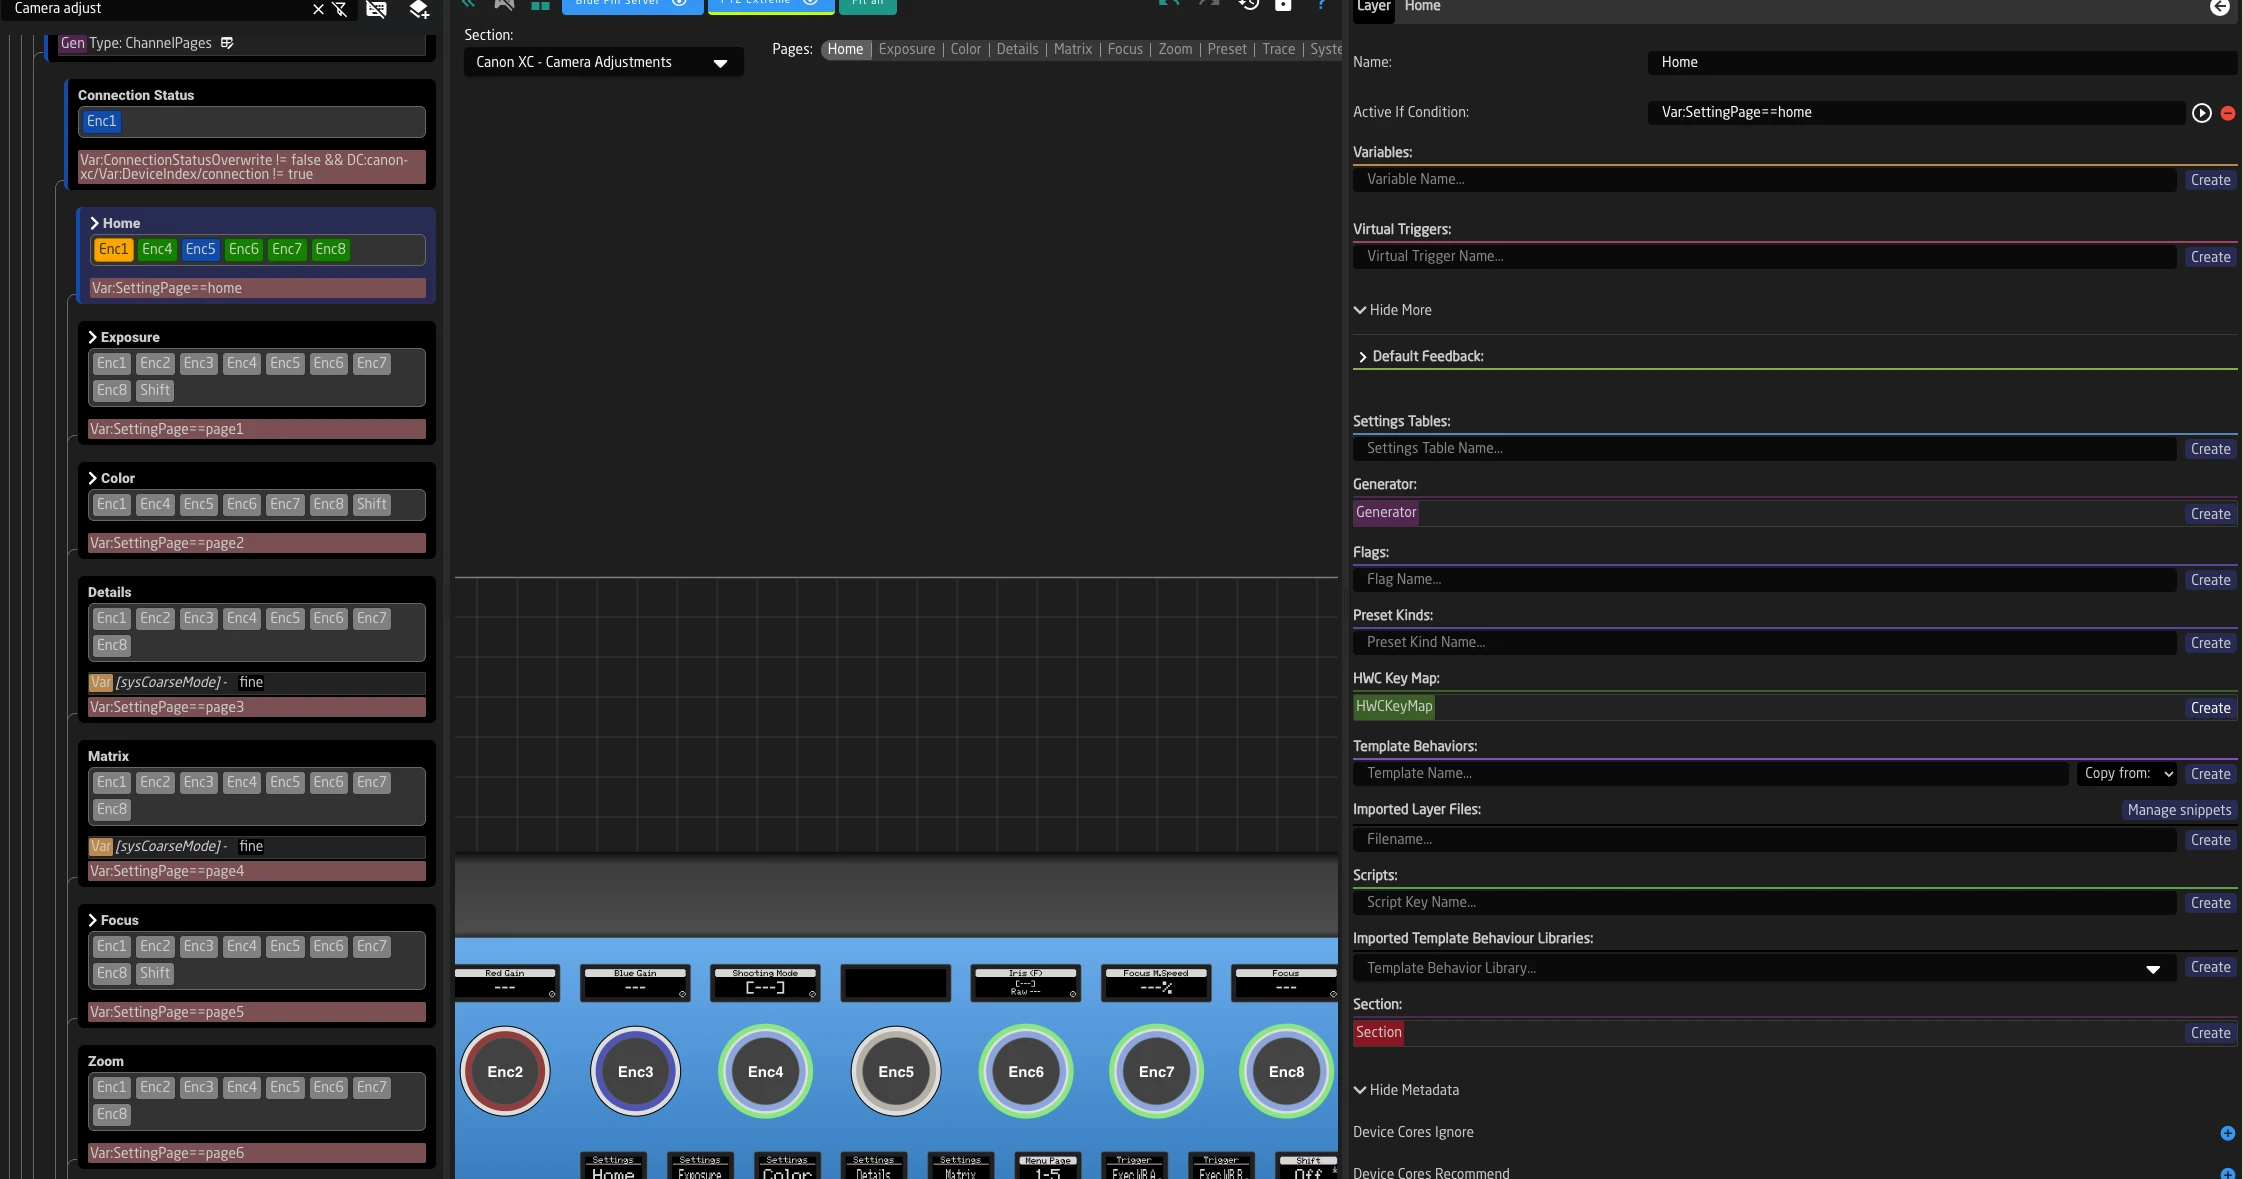
Task: Switch to the Focus page tab
Action: point(1124,49)
